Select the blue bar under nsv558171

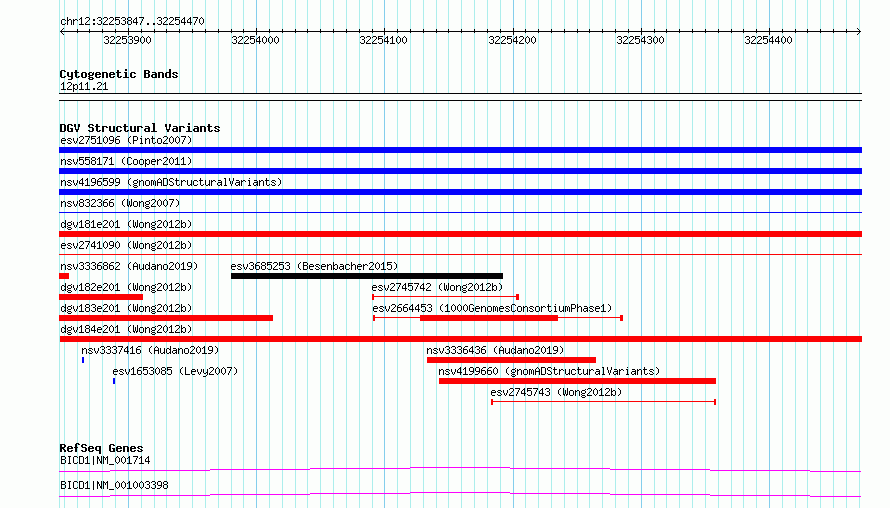[x=460, y=171]
